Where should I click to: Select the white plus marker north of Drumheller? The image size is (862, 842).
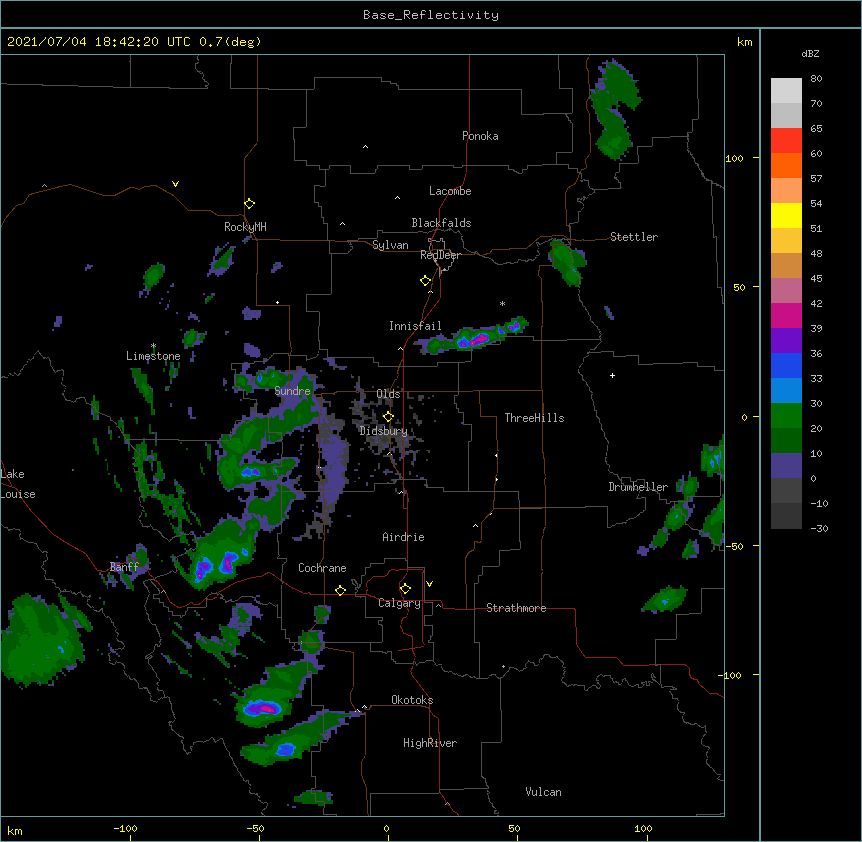coord(612,375)
